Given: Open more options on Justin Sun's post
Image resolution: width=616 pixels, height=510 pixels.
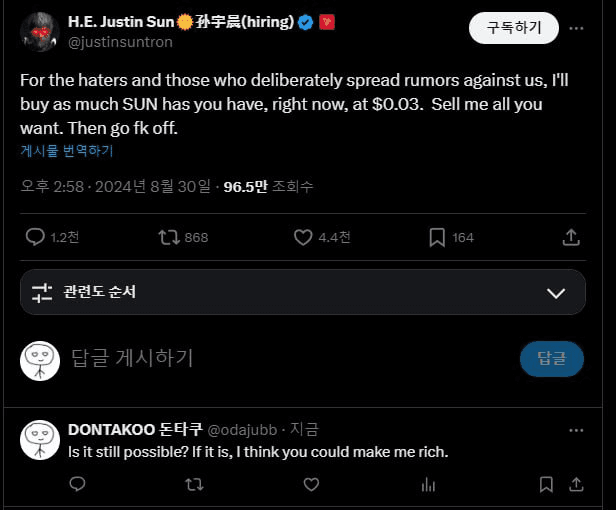Looking at the screenshot, I should (576, 28).
